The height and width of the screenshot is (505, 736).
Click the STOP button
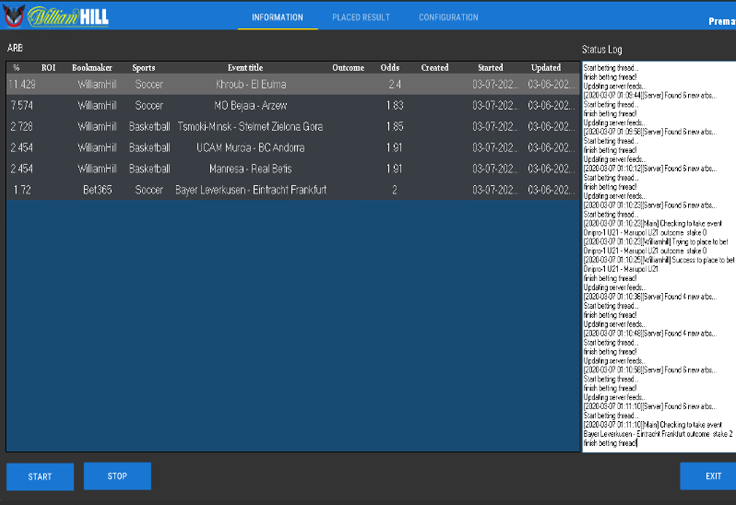[x=117, y=476]
